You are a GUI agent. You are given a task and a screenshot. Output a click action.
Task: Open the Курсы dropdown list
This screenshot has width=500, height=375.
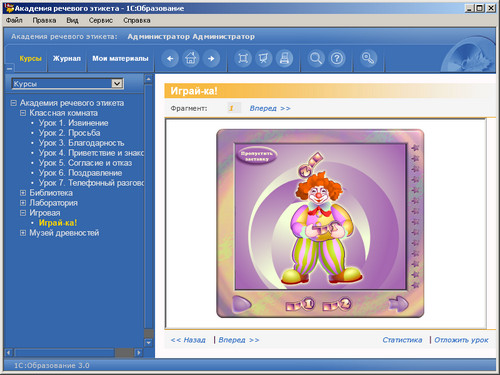coord(117,83)
